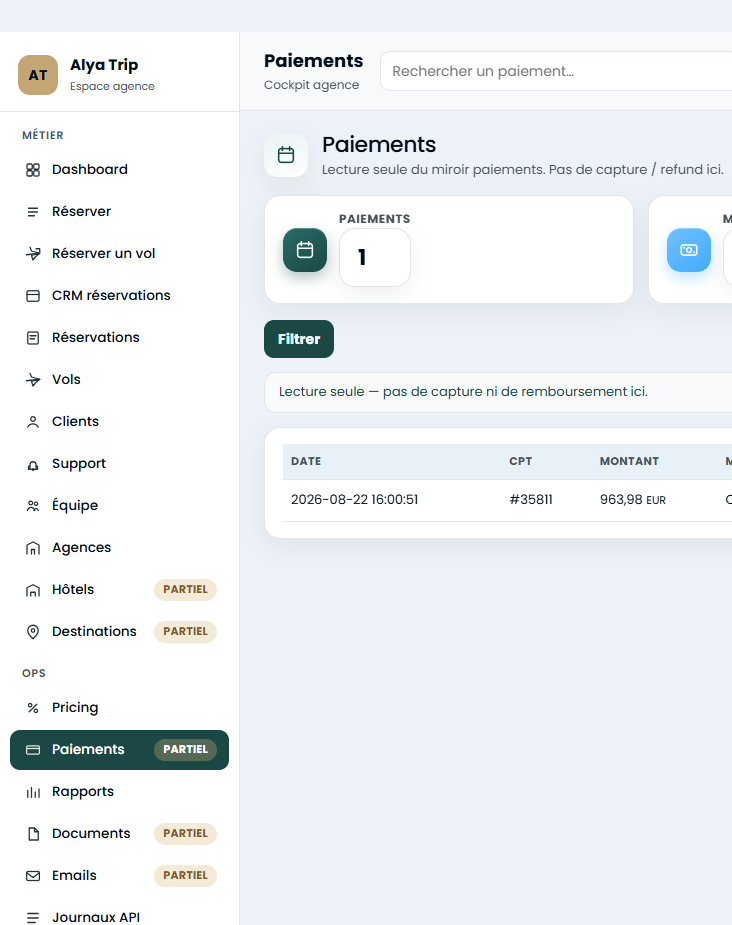Click the Support bell icon
This screenshot has height=925, width=732.
pos(33,464)
